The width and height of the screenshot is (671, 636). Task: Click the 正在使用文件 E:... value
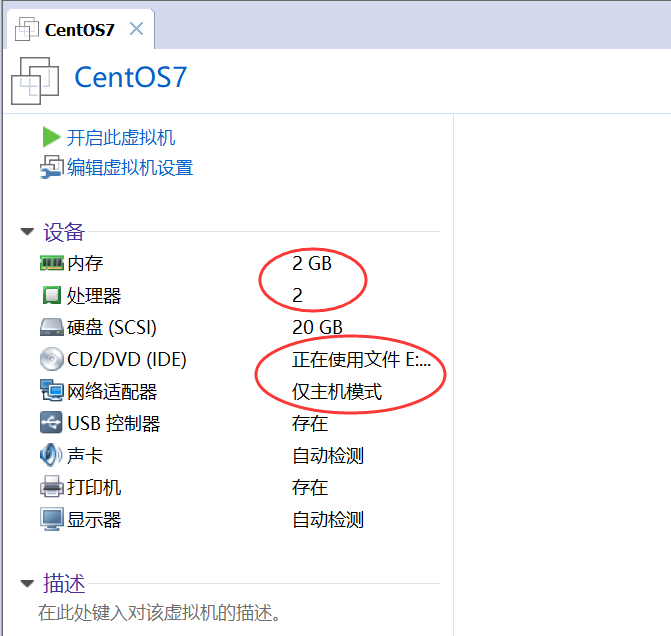361,360
